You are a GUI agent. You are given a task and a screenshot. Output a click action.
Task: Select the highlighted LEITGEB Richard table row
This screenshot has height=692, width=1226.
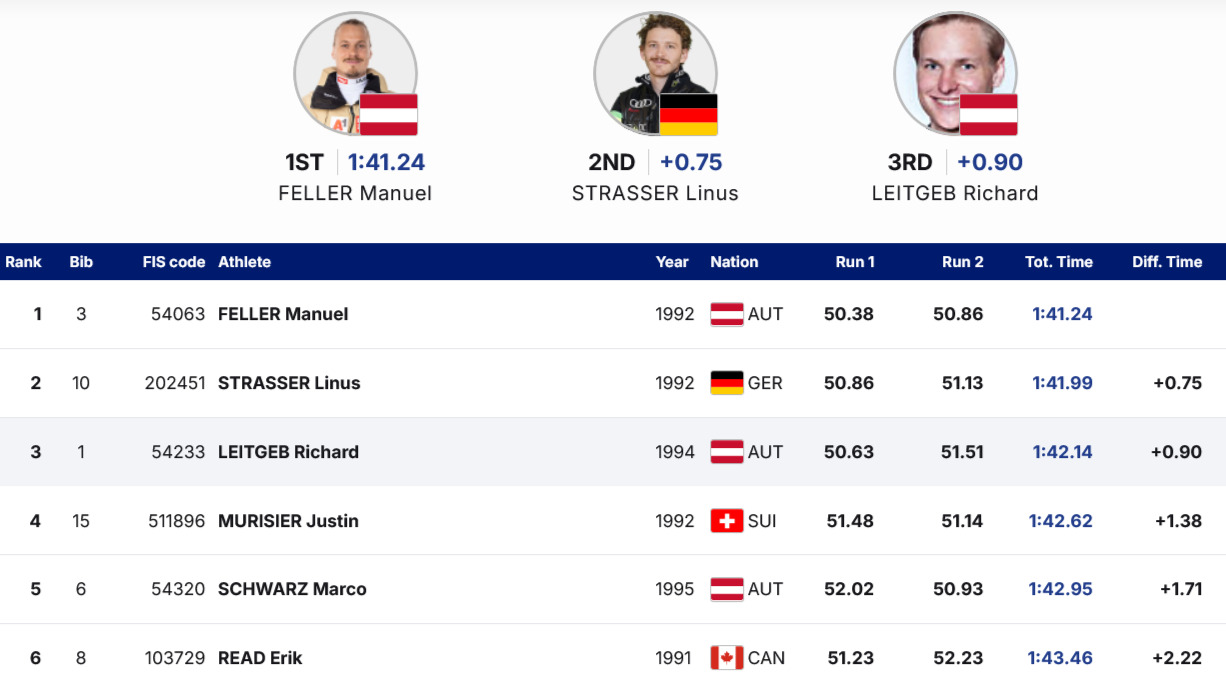click(613, 452)
